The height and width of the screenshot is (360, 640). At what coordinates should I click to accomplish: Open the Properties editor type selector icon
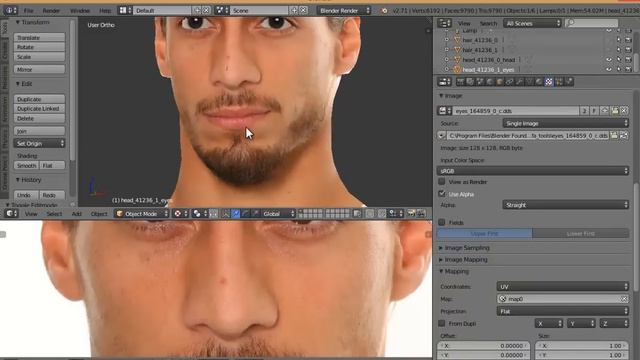(x=444, y=82)
